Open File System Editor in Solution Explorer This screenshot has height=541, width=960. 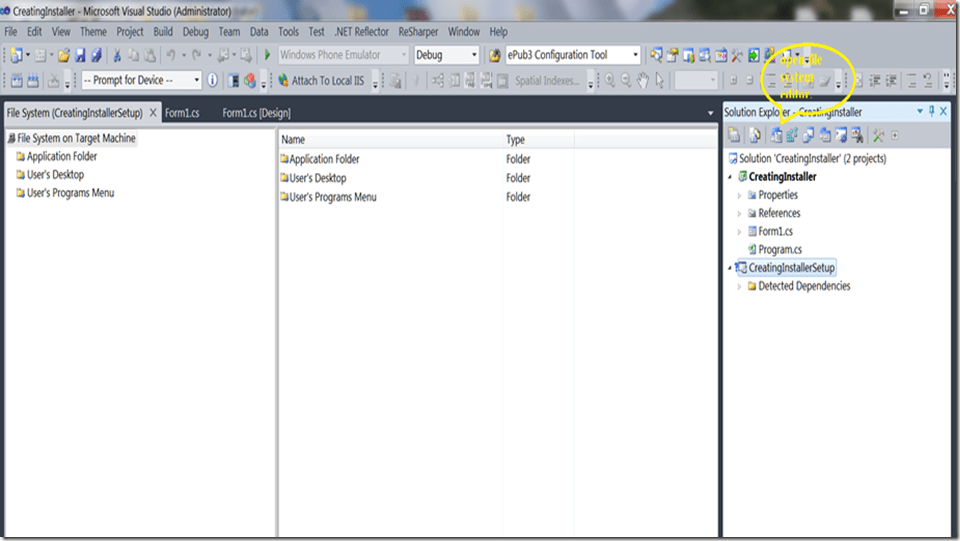pos(776,135)
